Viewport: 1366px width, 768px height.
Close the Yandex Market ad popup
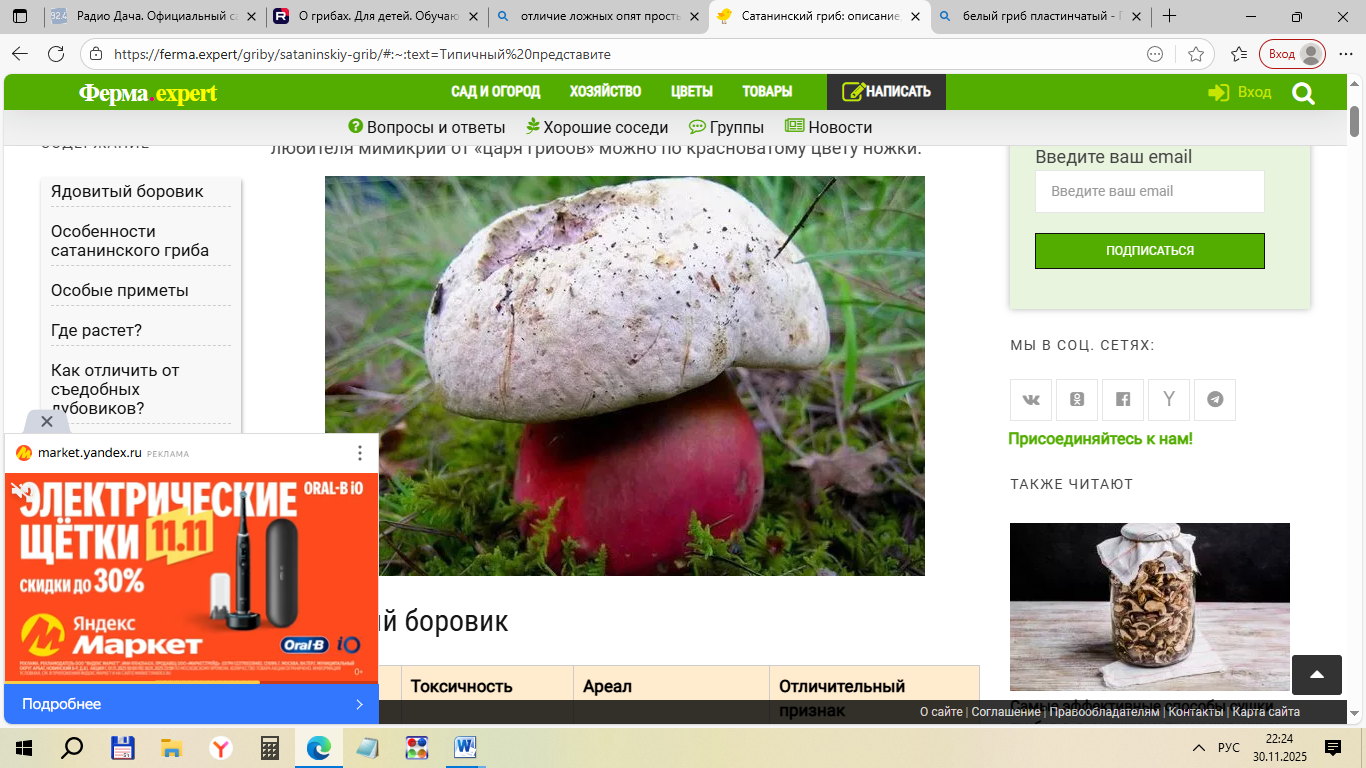click(46, 421)
